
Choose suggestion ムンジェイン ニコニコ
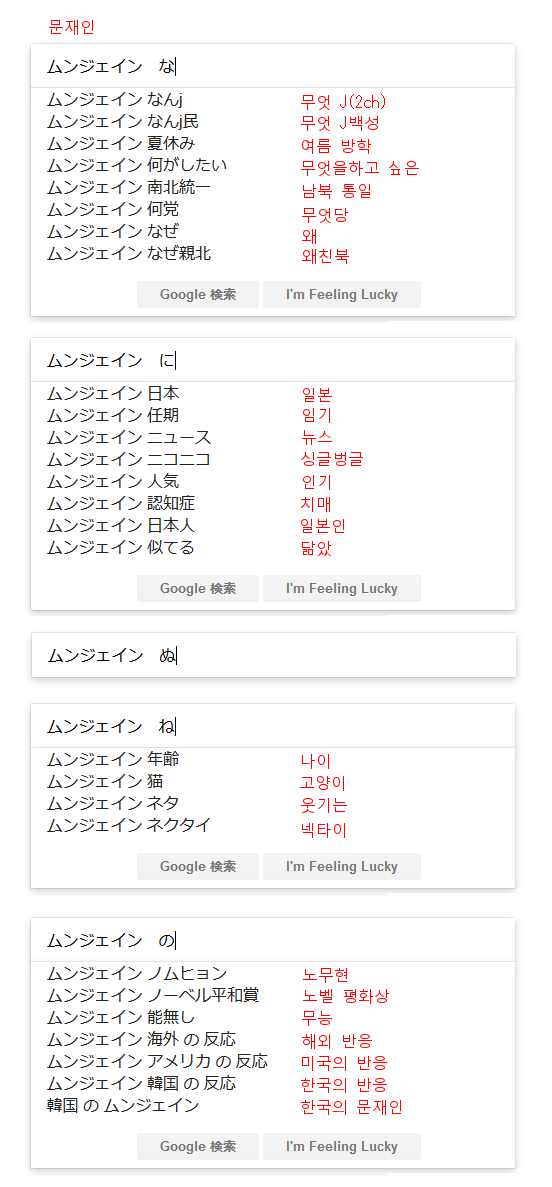(x=129, y=459)
